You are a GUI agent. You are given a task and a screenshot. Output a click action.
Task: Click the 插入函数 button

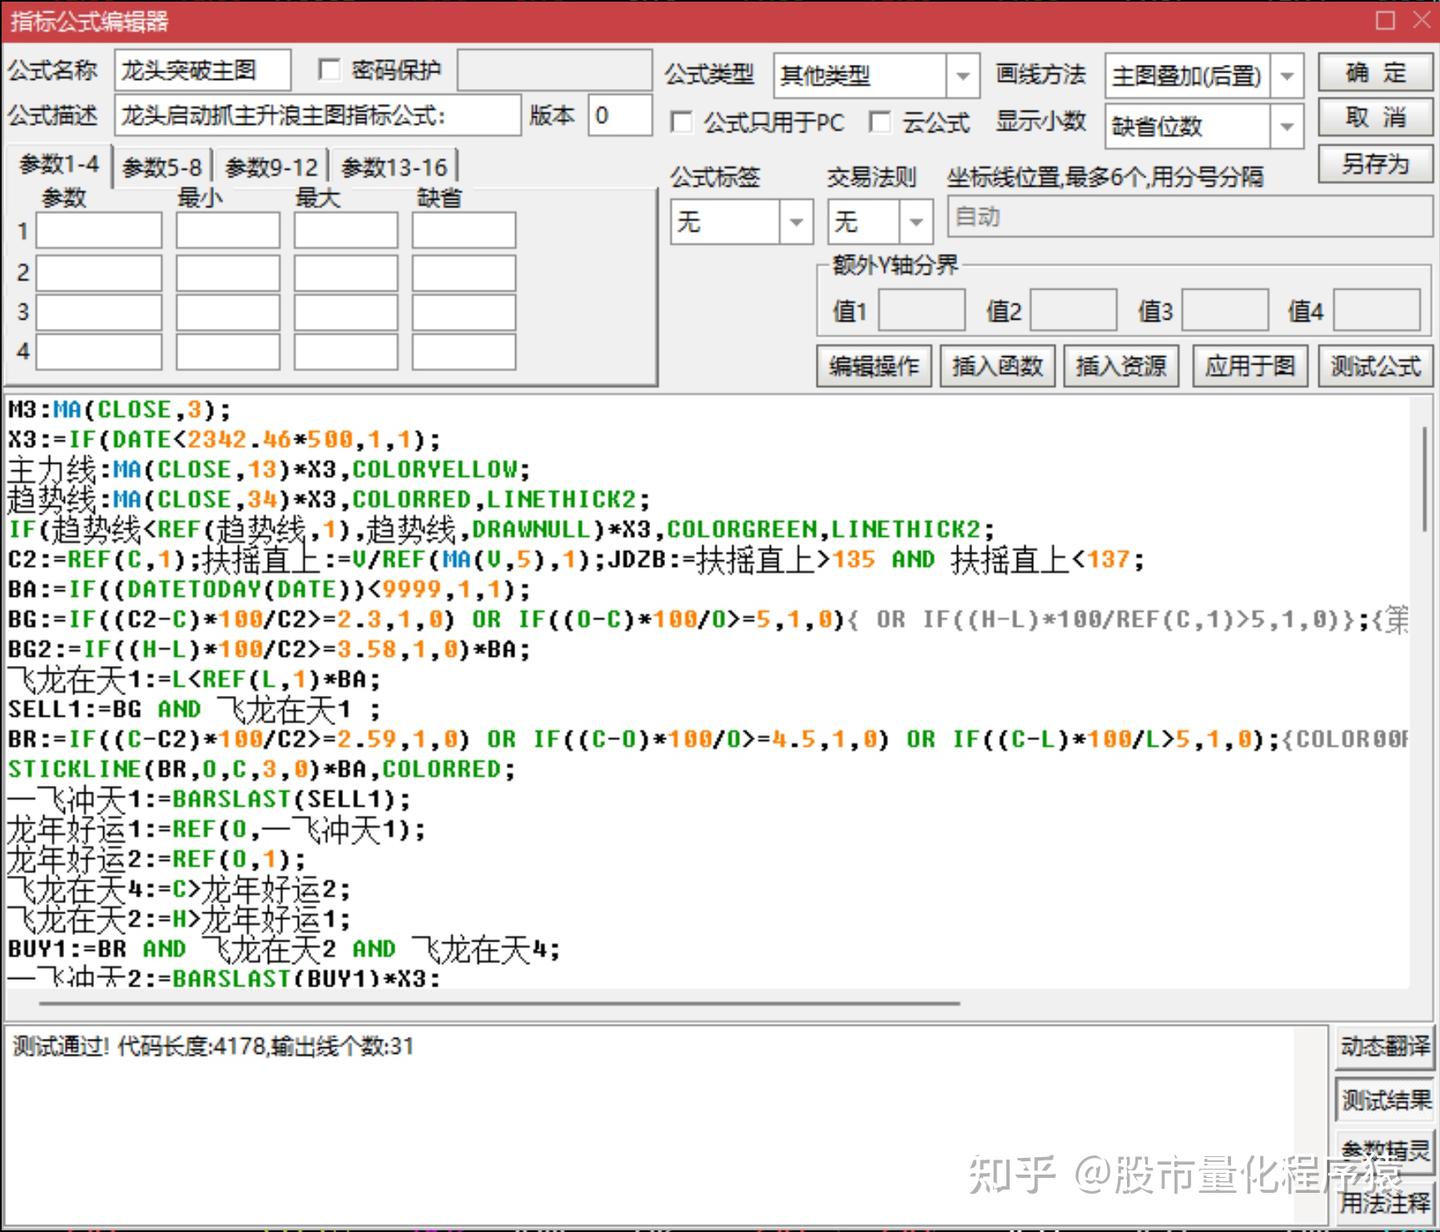point(998,366)
